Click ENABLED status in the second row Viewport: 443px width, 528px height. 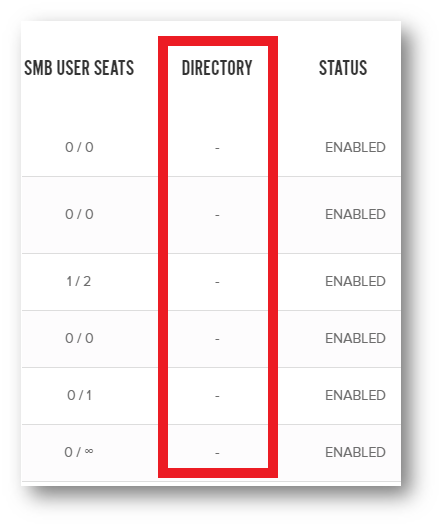(355, 214)
